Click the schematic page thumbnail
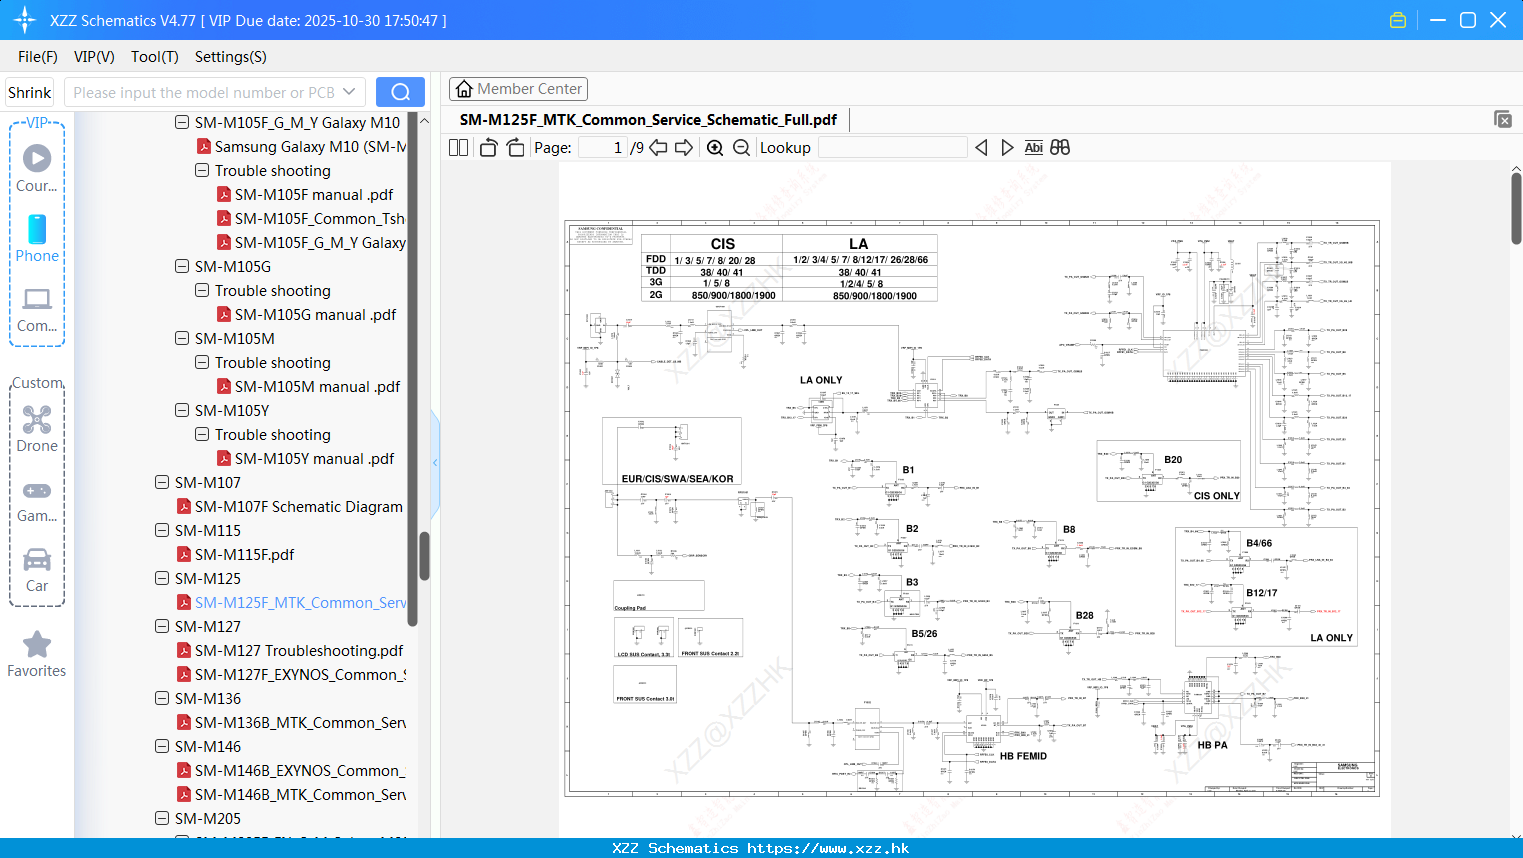This screenshot has height=858, width=1523. coord(972,508)
